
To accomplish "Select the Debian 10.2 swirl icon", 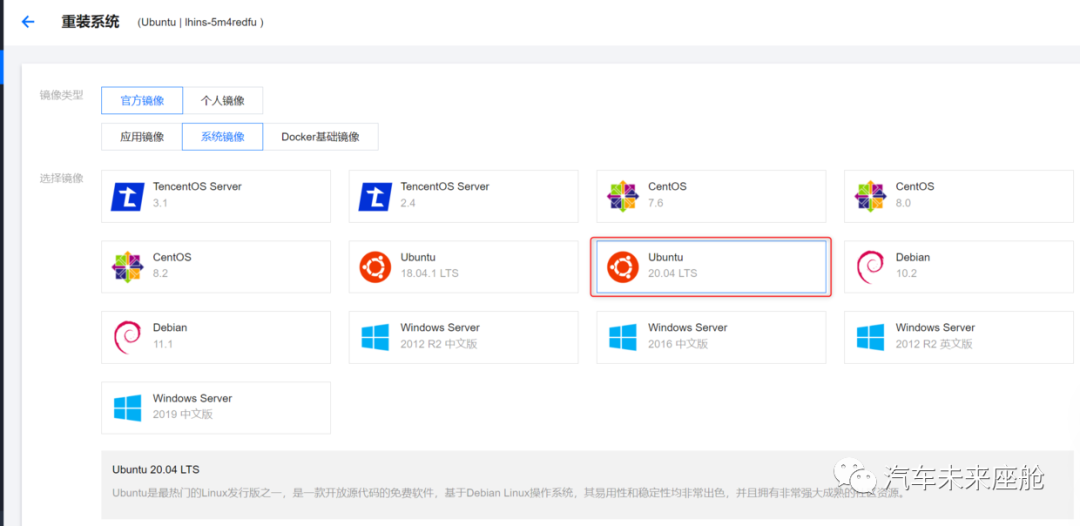I will [x=870, y=266].
